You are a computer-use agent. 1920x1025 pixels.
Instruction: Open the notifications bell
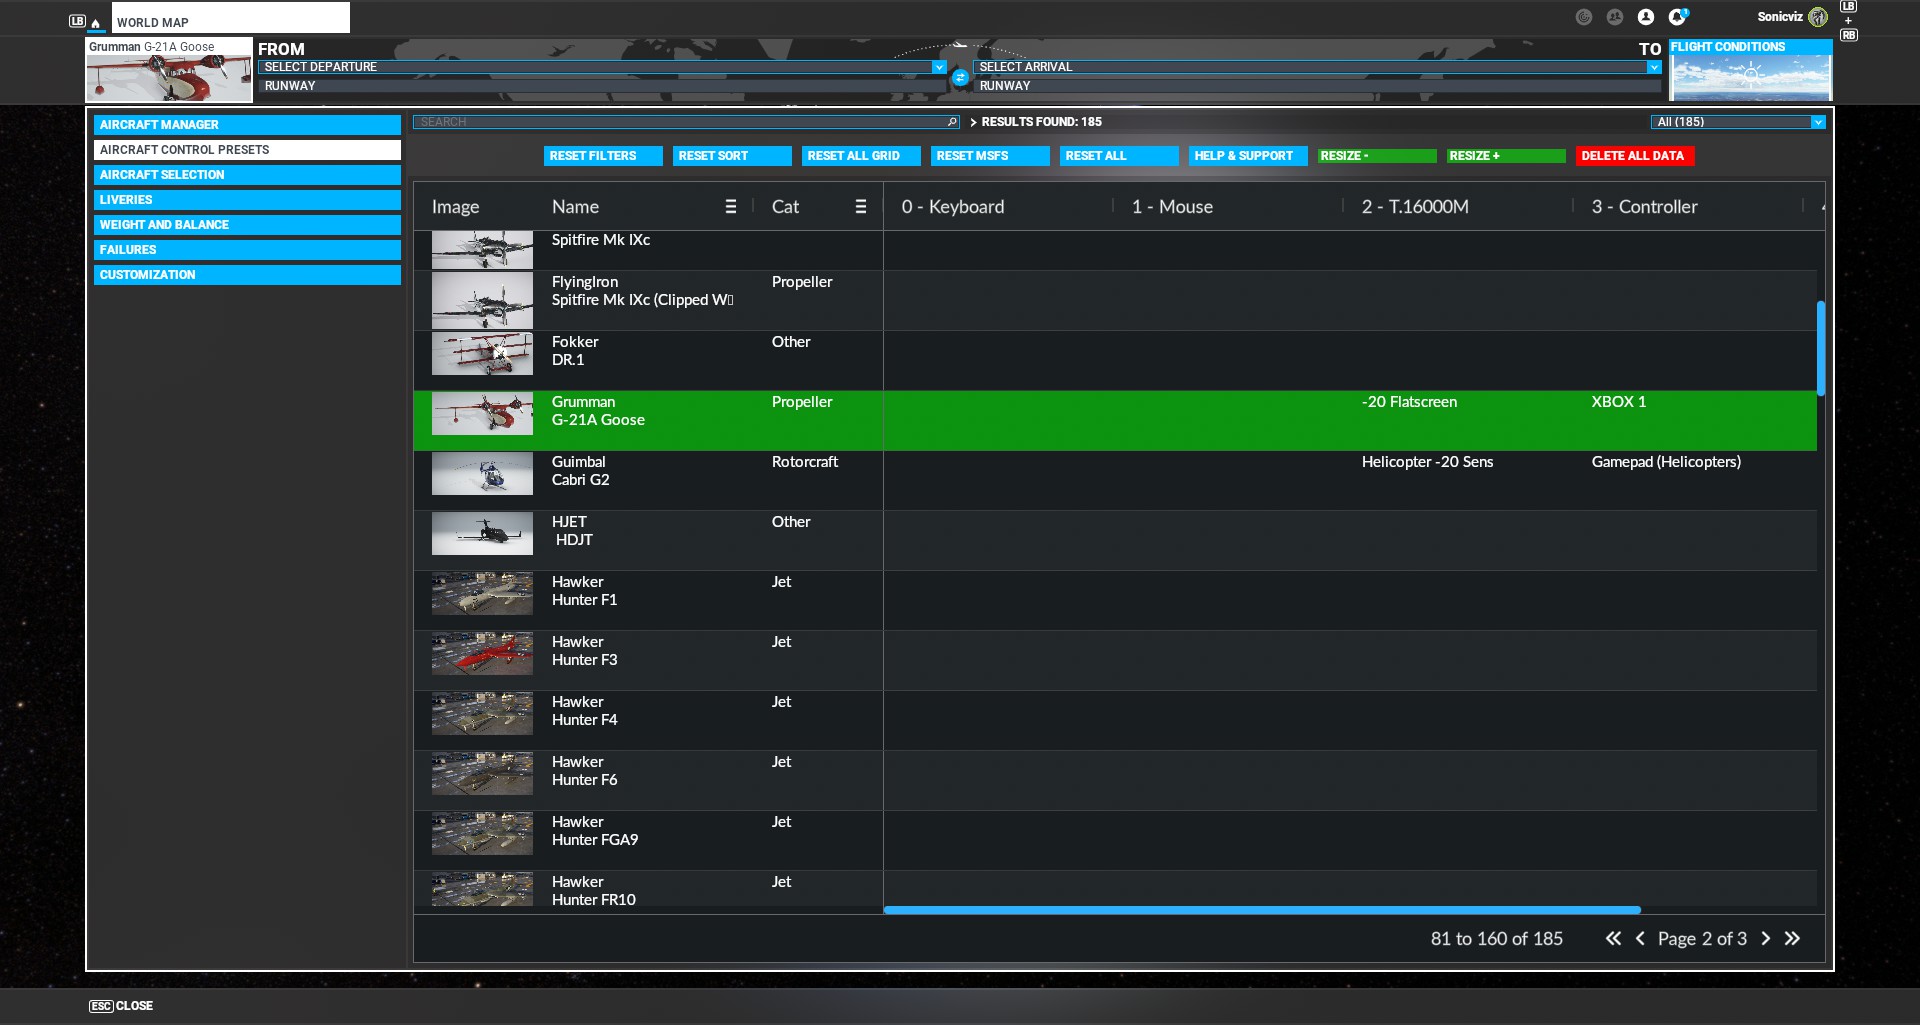coord(1677,17)
